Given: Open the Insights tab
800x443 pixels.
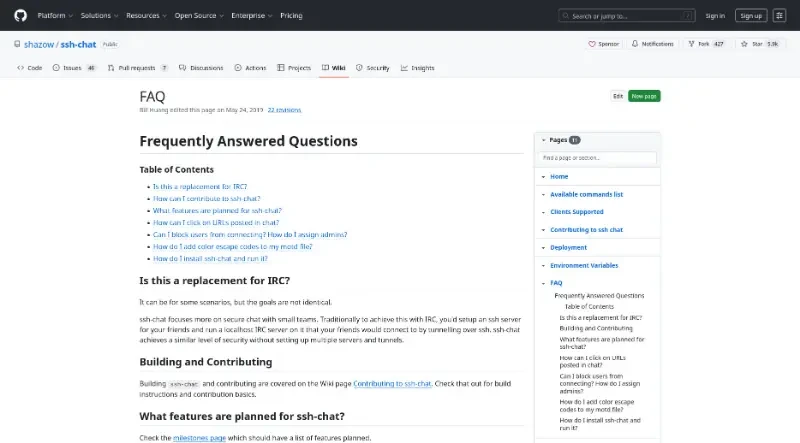Looking at the screenshot, I should tap(418, 68).
